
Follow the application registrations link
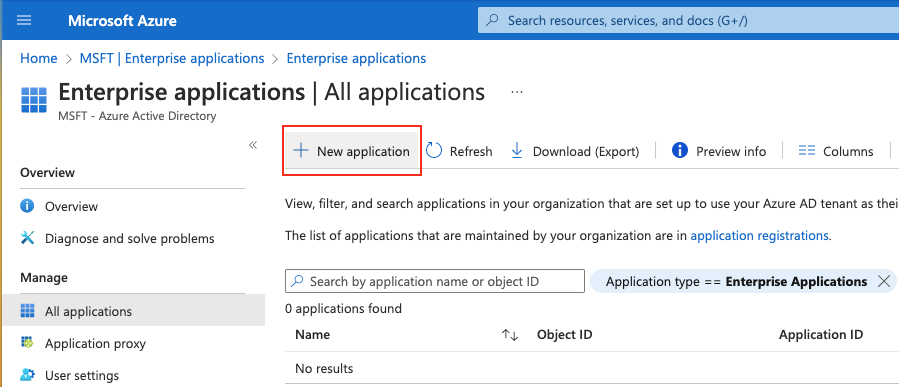759,235
